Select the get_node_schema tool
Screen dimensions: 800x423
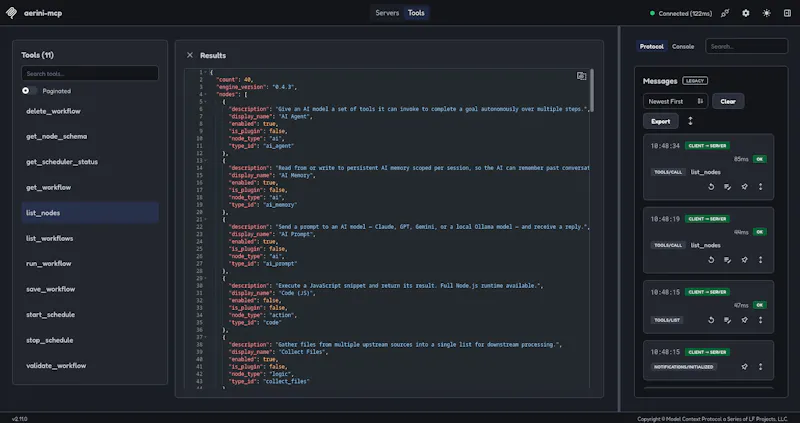click(90, 136)
